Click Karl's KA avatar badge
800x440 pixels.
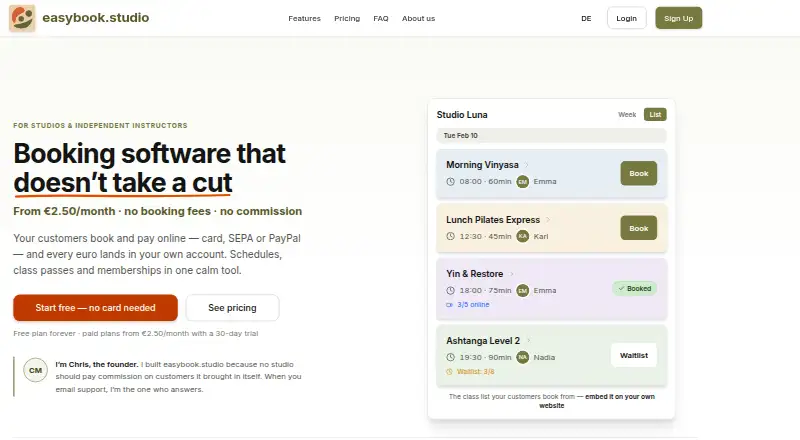(x=522, y=236)
